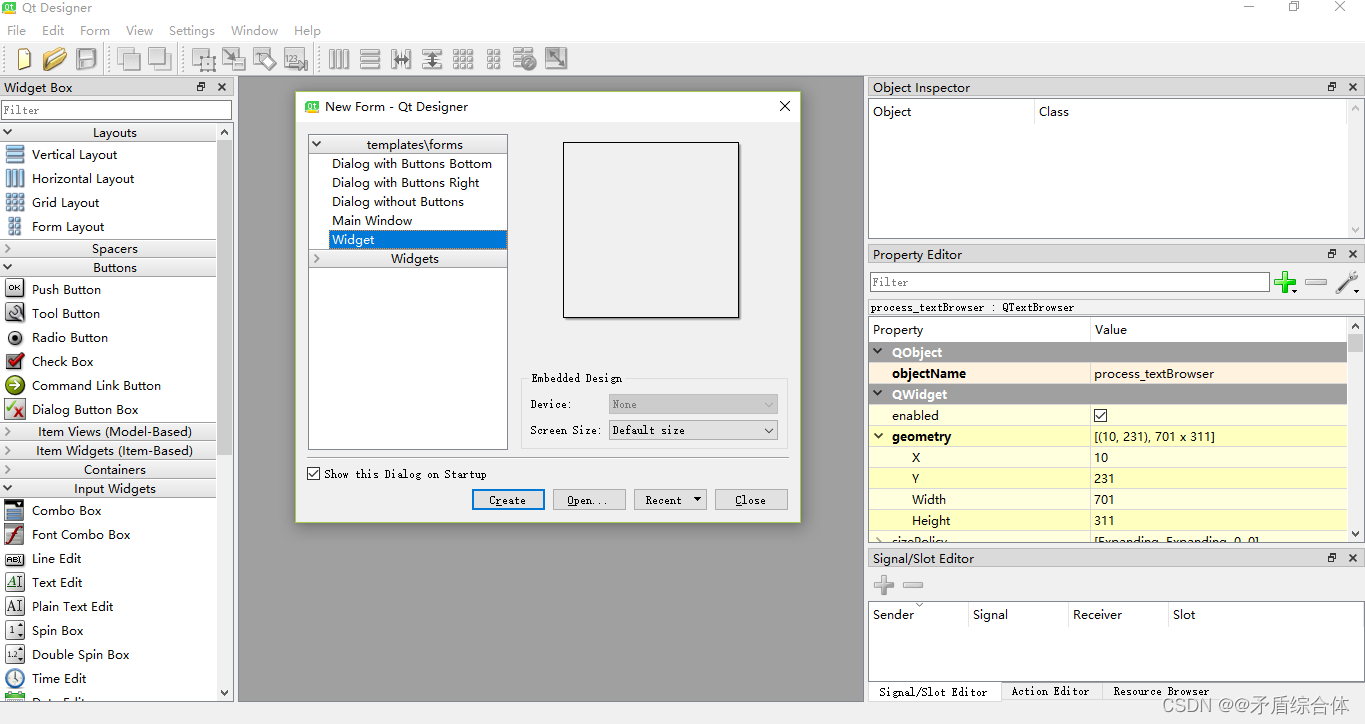The height and width of the screenshot is (724, 1365).
Task: Click the New Form toolbar icon
Action: tap(24, 59)
